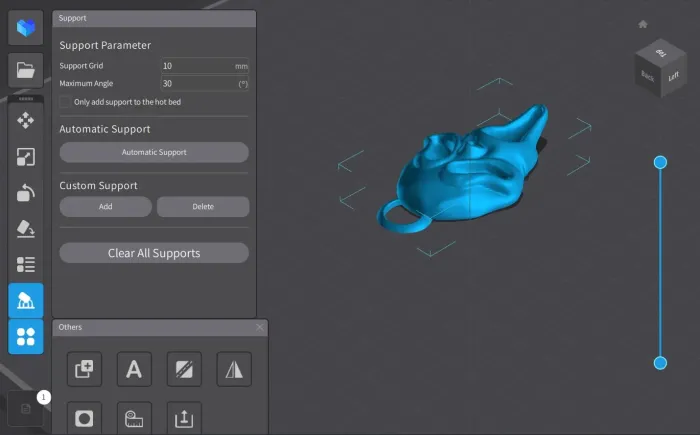
Task: Click the Automatic Support button
Action: coord(154,152)
